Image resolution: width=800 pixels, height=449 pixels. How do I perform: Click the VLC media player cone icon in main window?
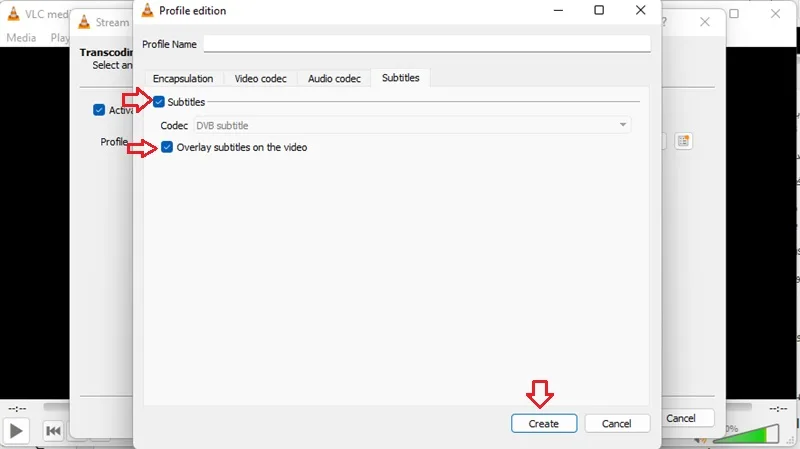(14, 14)
